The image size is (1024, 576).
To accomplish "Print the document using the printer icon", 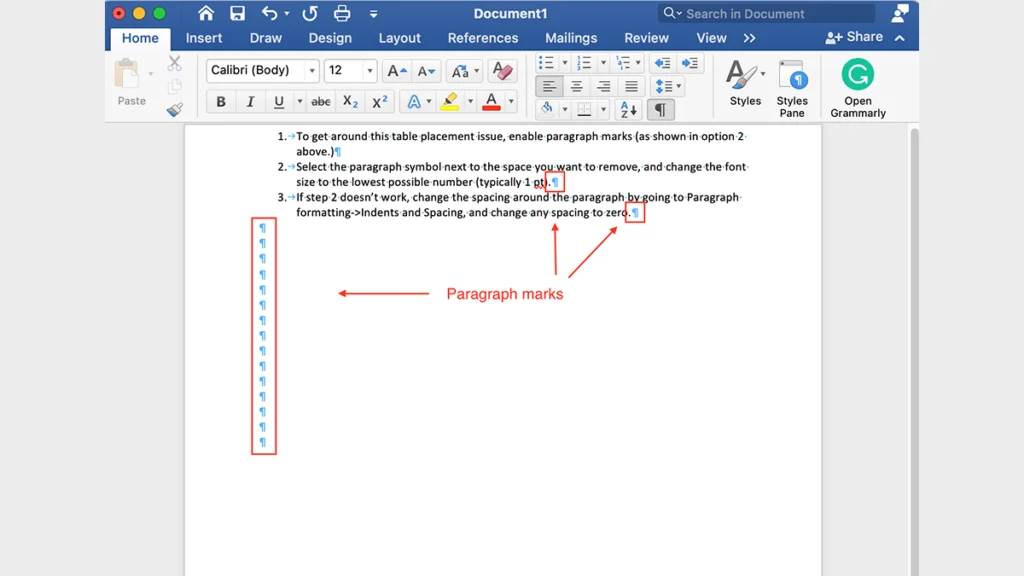I will point(342,13).
